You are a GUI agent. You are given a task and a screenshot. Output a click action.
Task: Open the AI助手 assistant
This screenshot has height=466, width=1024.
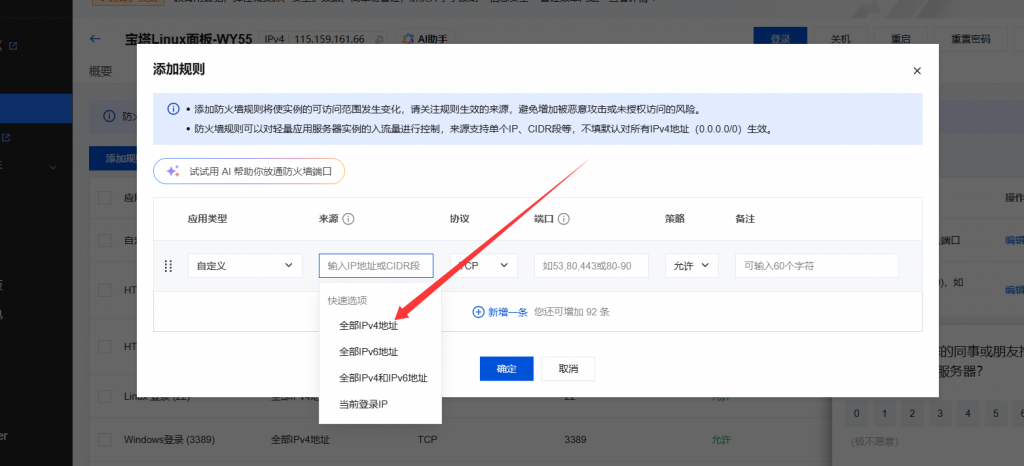coord(425,39)
